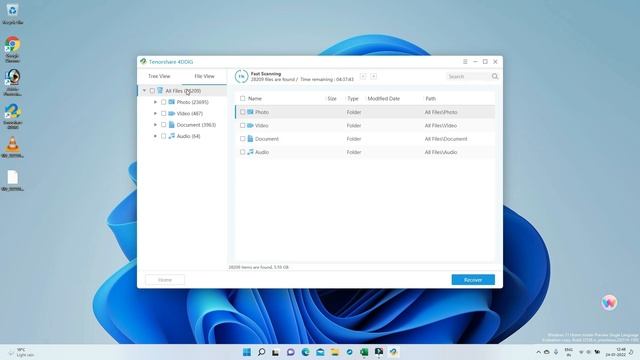Click the Photo folder icon in file list
This screenshot has width=640, height=360.
[250, 112]
